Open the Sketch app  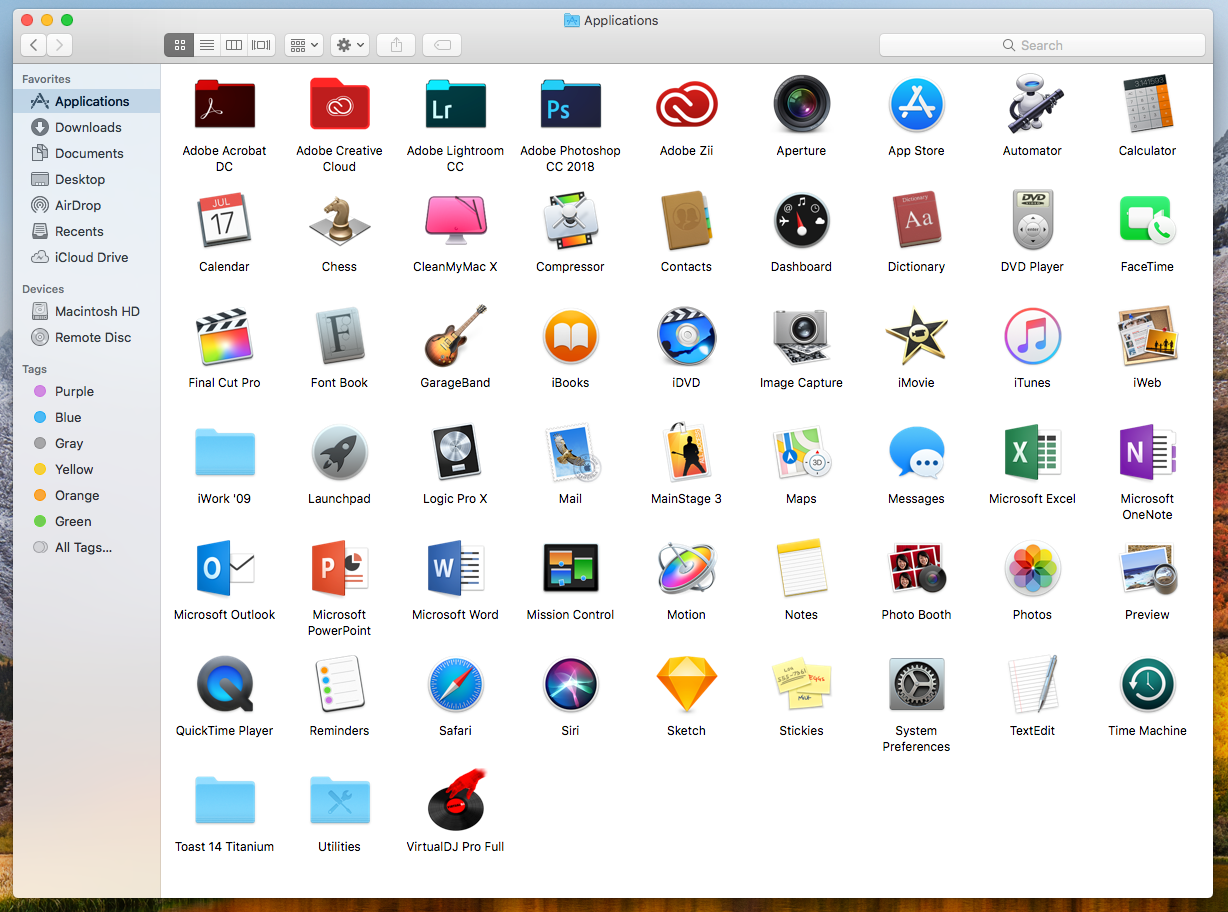(x=686, y=684)
